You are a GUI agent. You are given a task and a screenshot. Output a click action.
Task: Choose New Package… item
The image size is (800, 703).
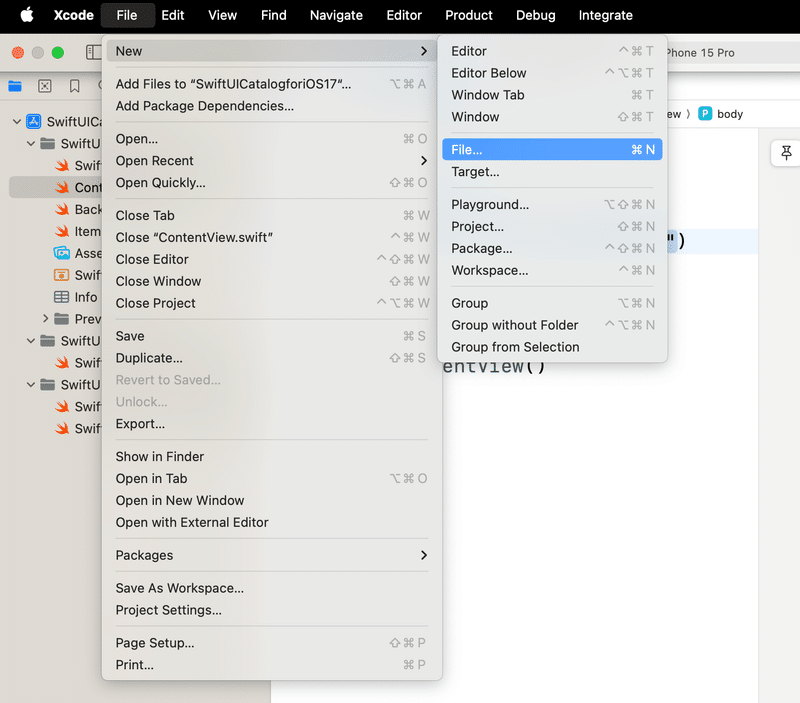(552, 248)
